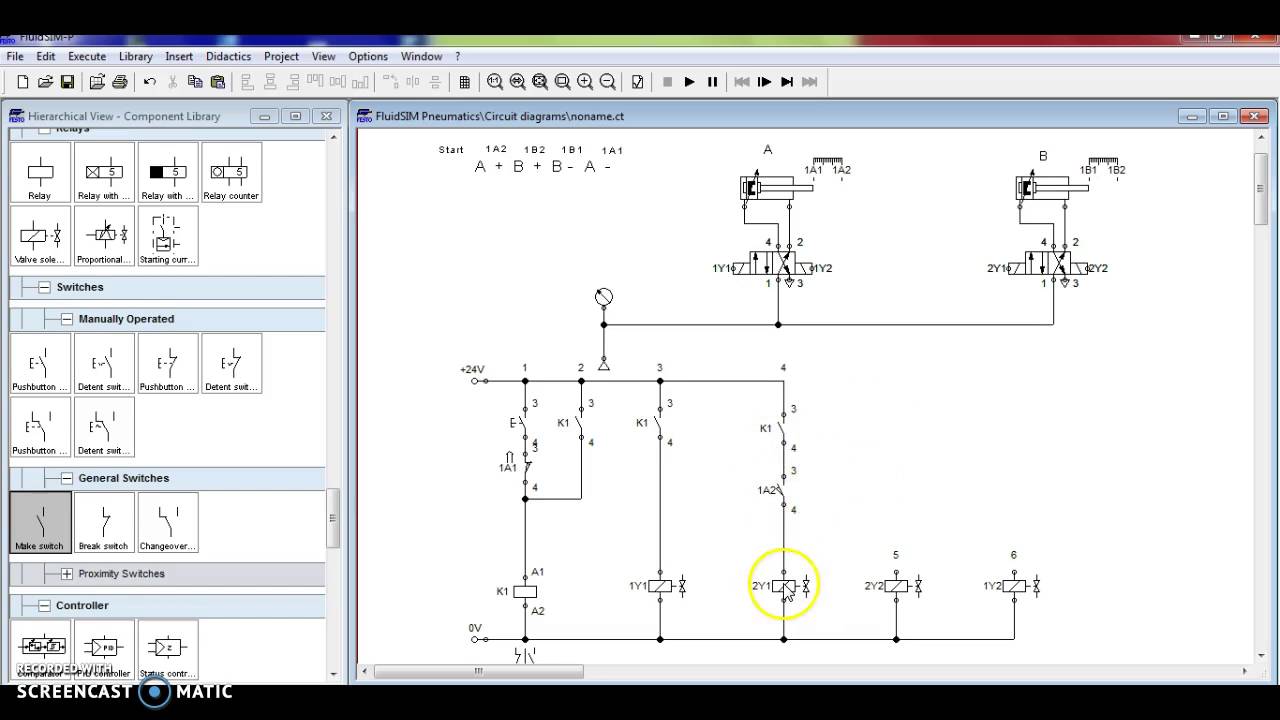Click the Copy toolbar icon
This screenshot has width=1280, height=720.
(x=195, y=82)
